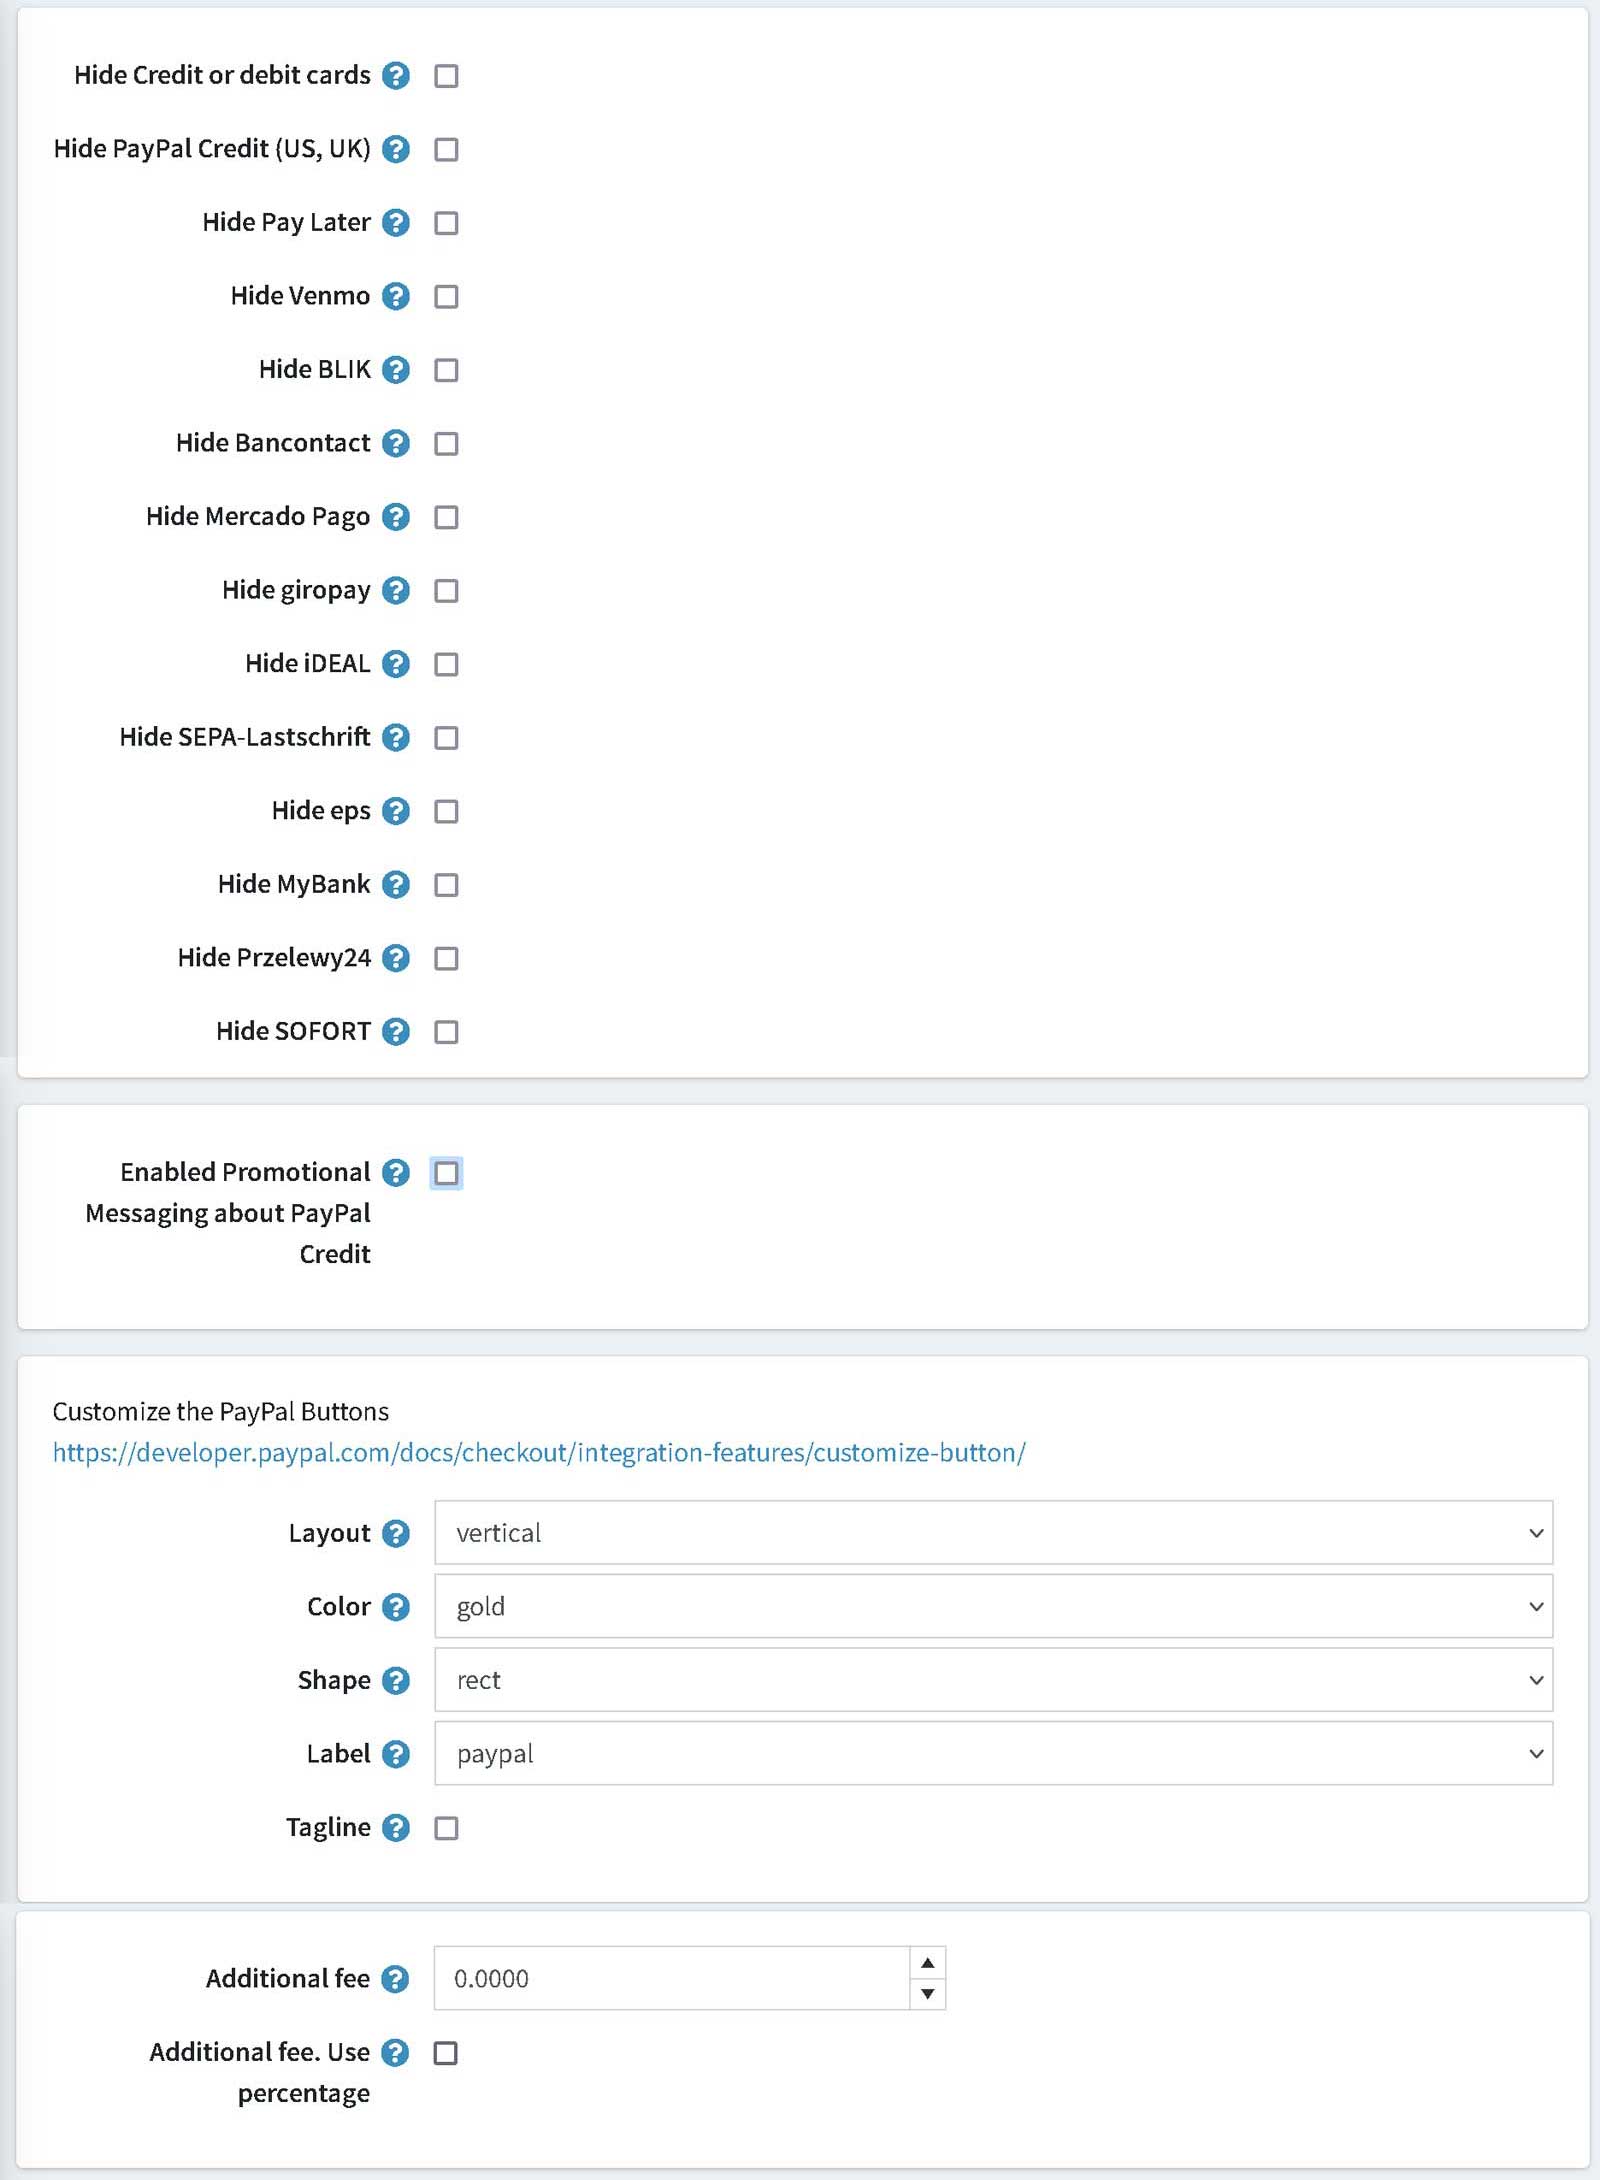This screenshot has width=1600, height=2180.
Task: Show help for Hide SEPA-Lastschrift
Action: pyautogui.click(x=396, y=737)
